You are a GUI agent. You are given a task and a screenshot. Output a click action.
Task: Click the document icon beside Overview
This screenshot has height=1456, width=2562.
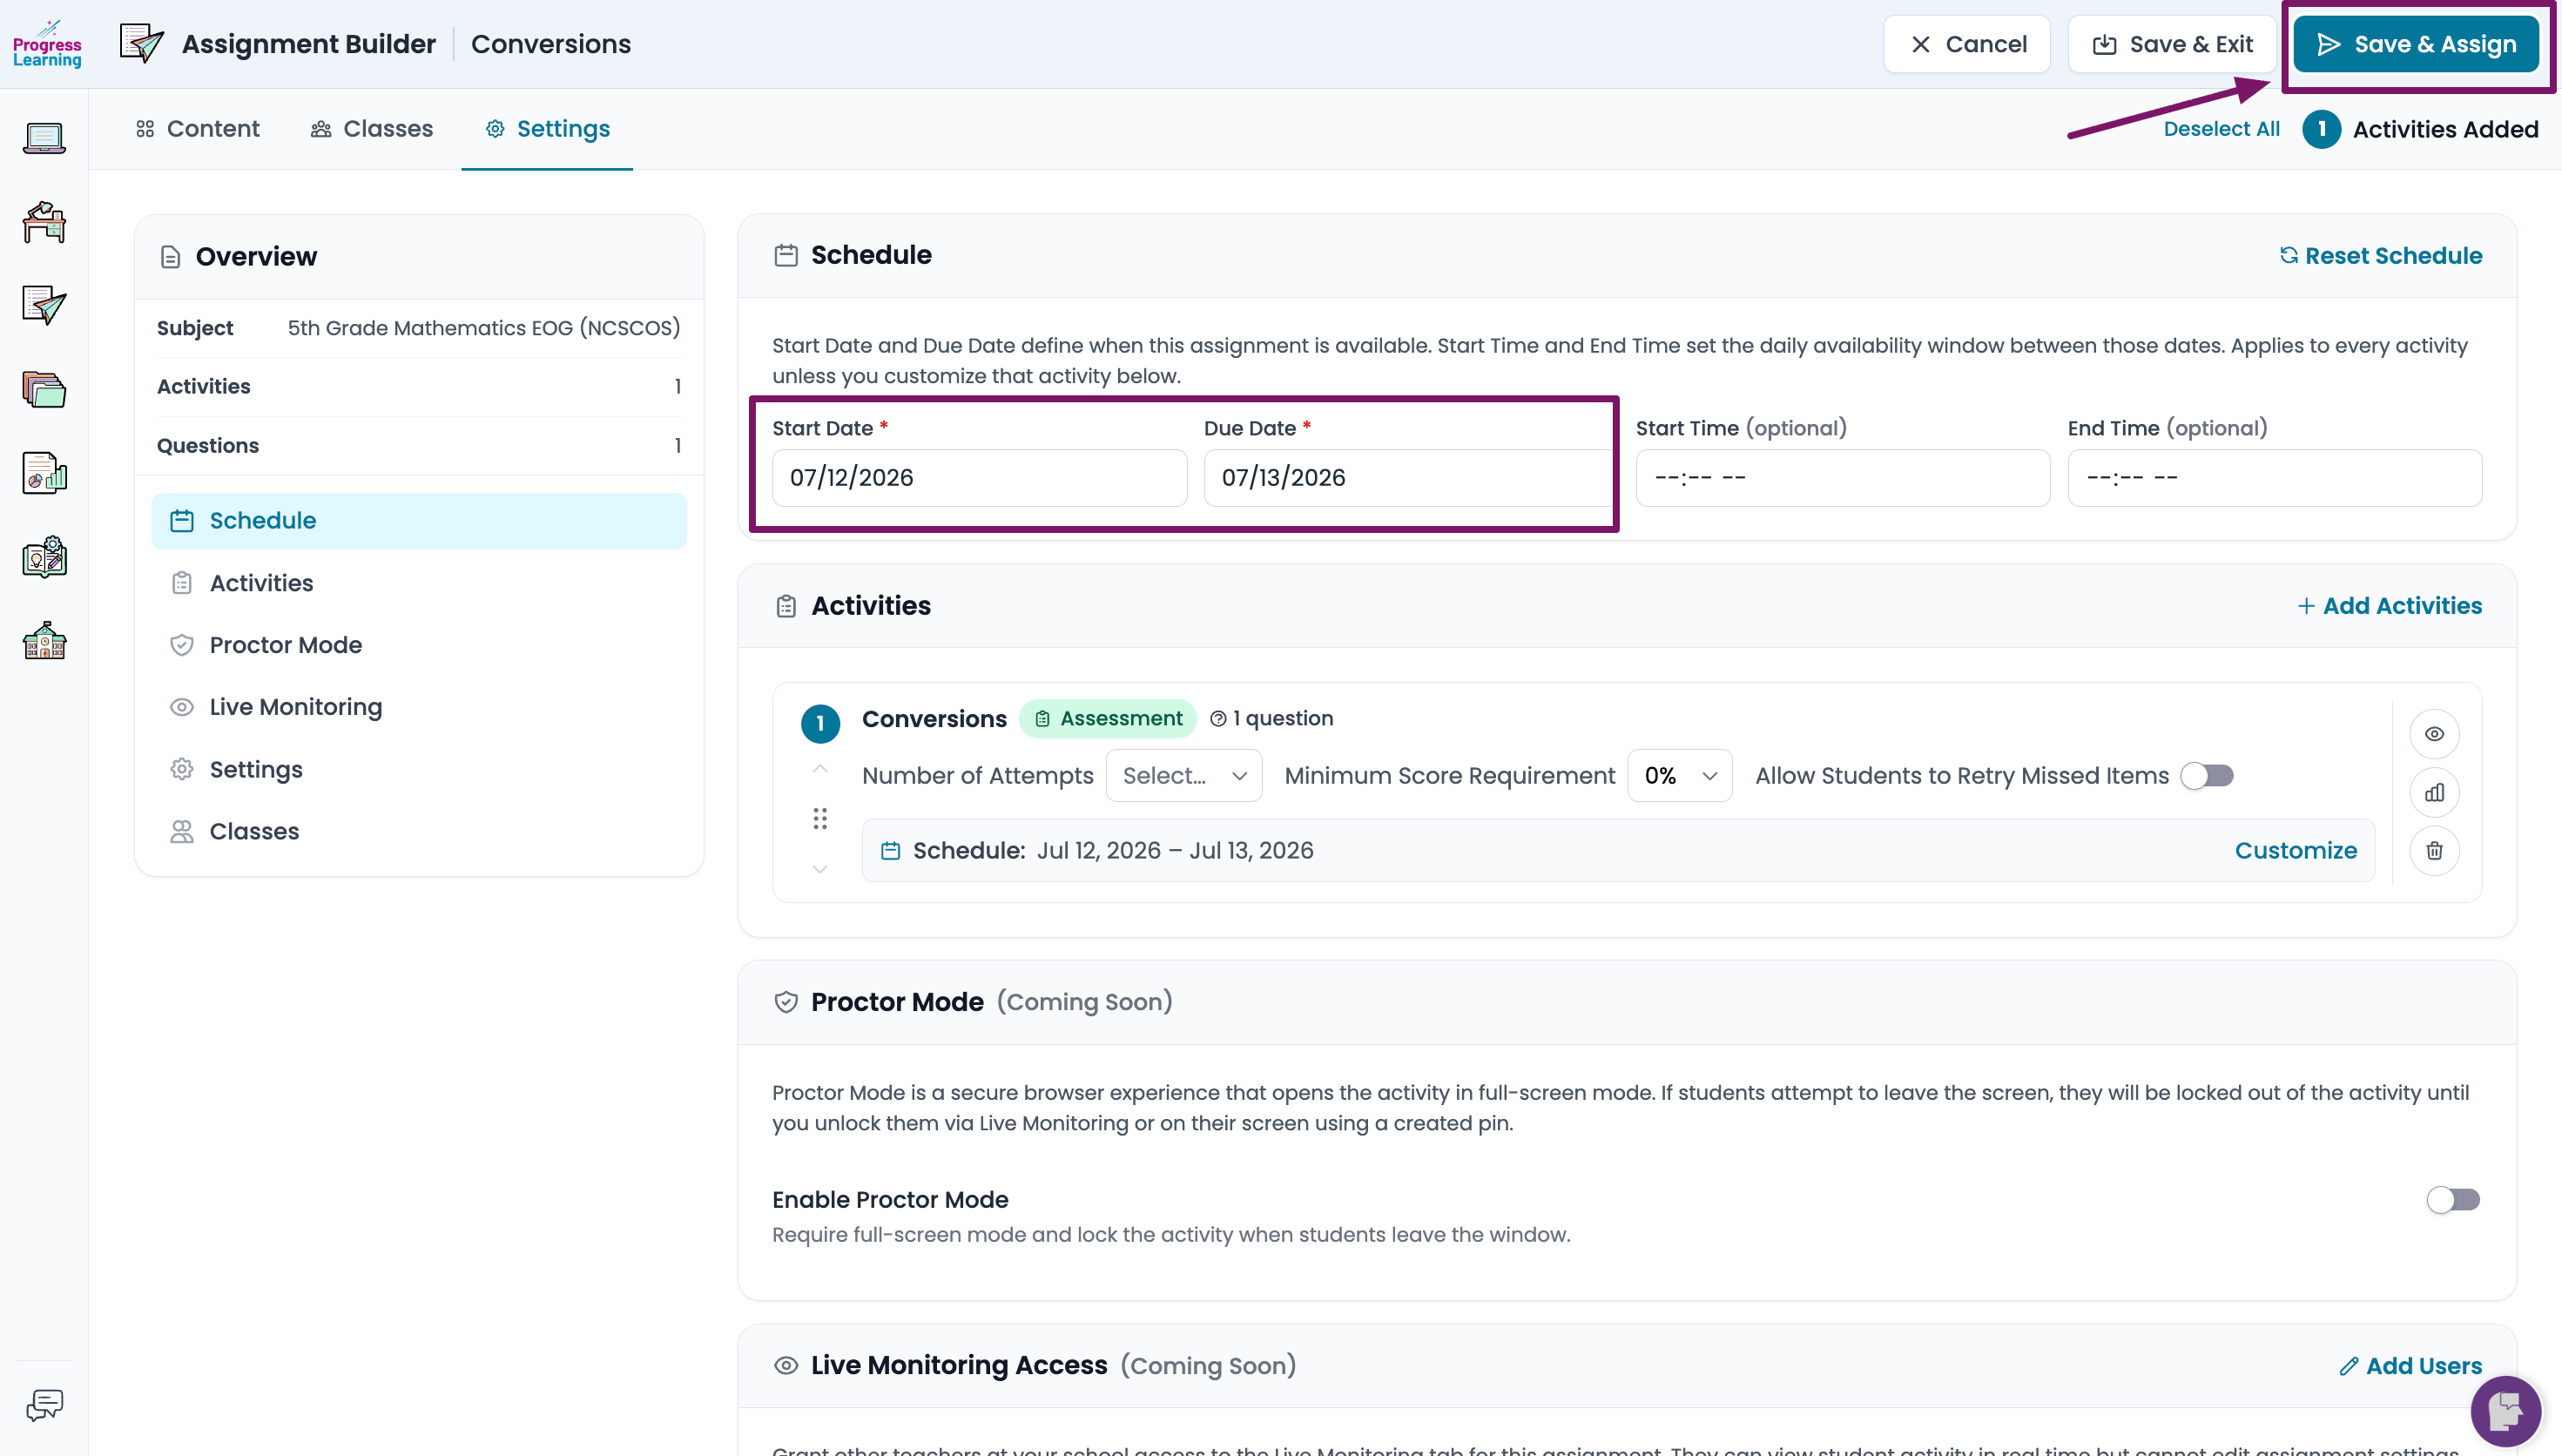pos(170,257)
